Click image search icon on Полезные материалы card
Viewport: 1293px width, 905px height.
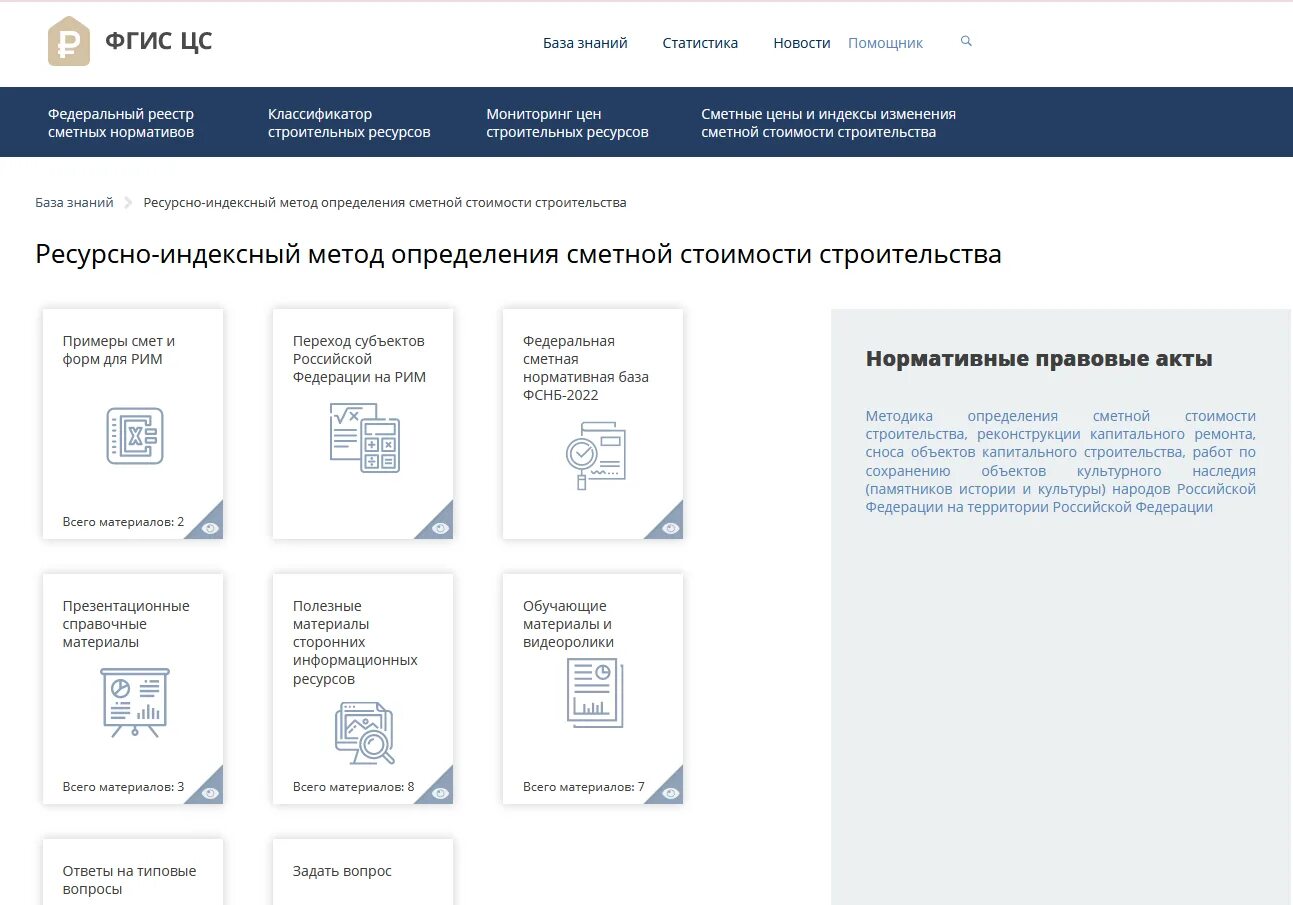click(365, 733)
